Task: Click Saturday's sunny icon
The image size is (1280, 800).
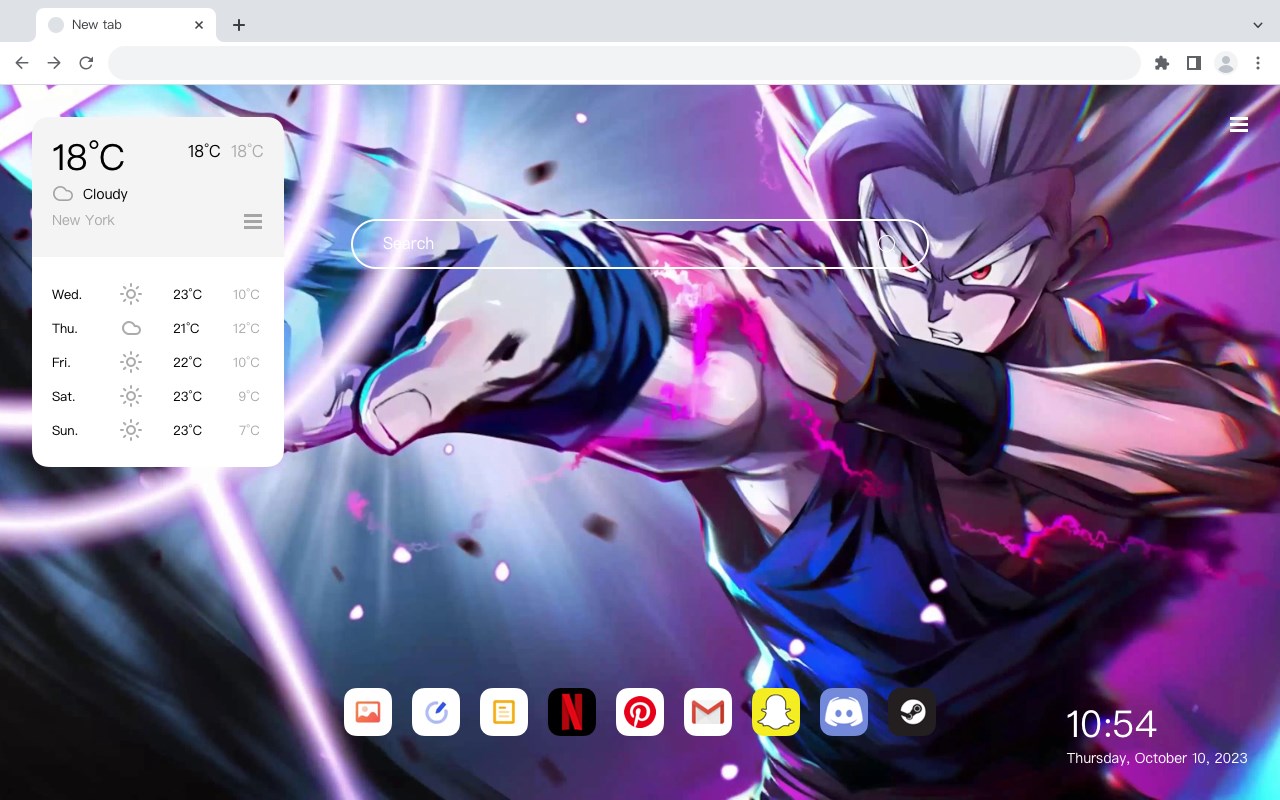Action: 131,396
